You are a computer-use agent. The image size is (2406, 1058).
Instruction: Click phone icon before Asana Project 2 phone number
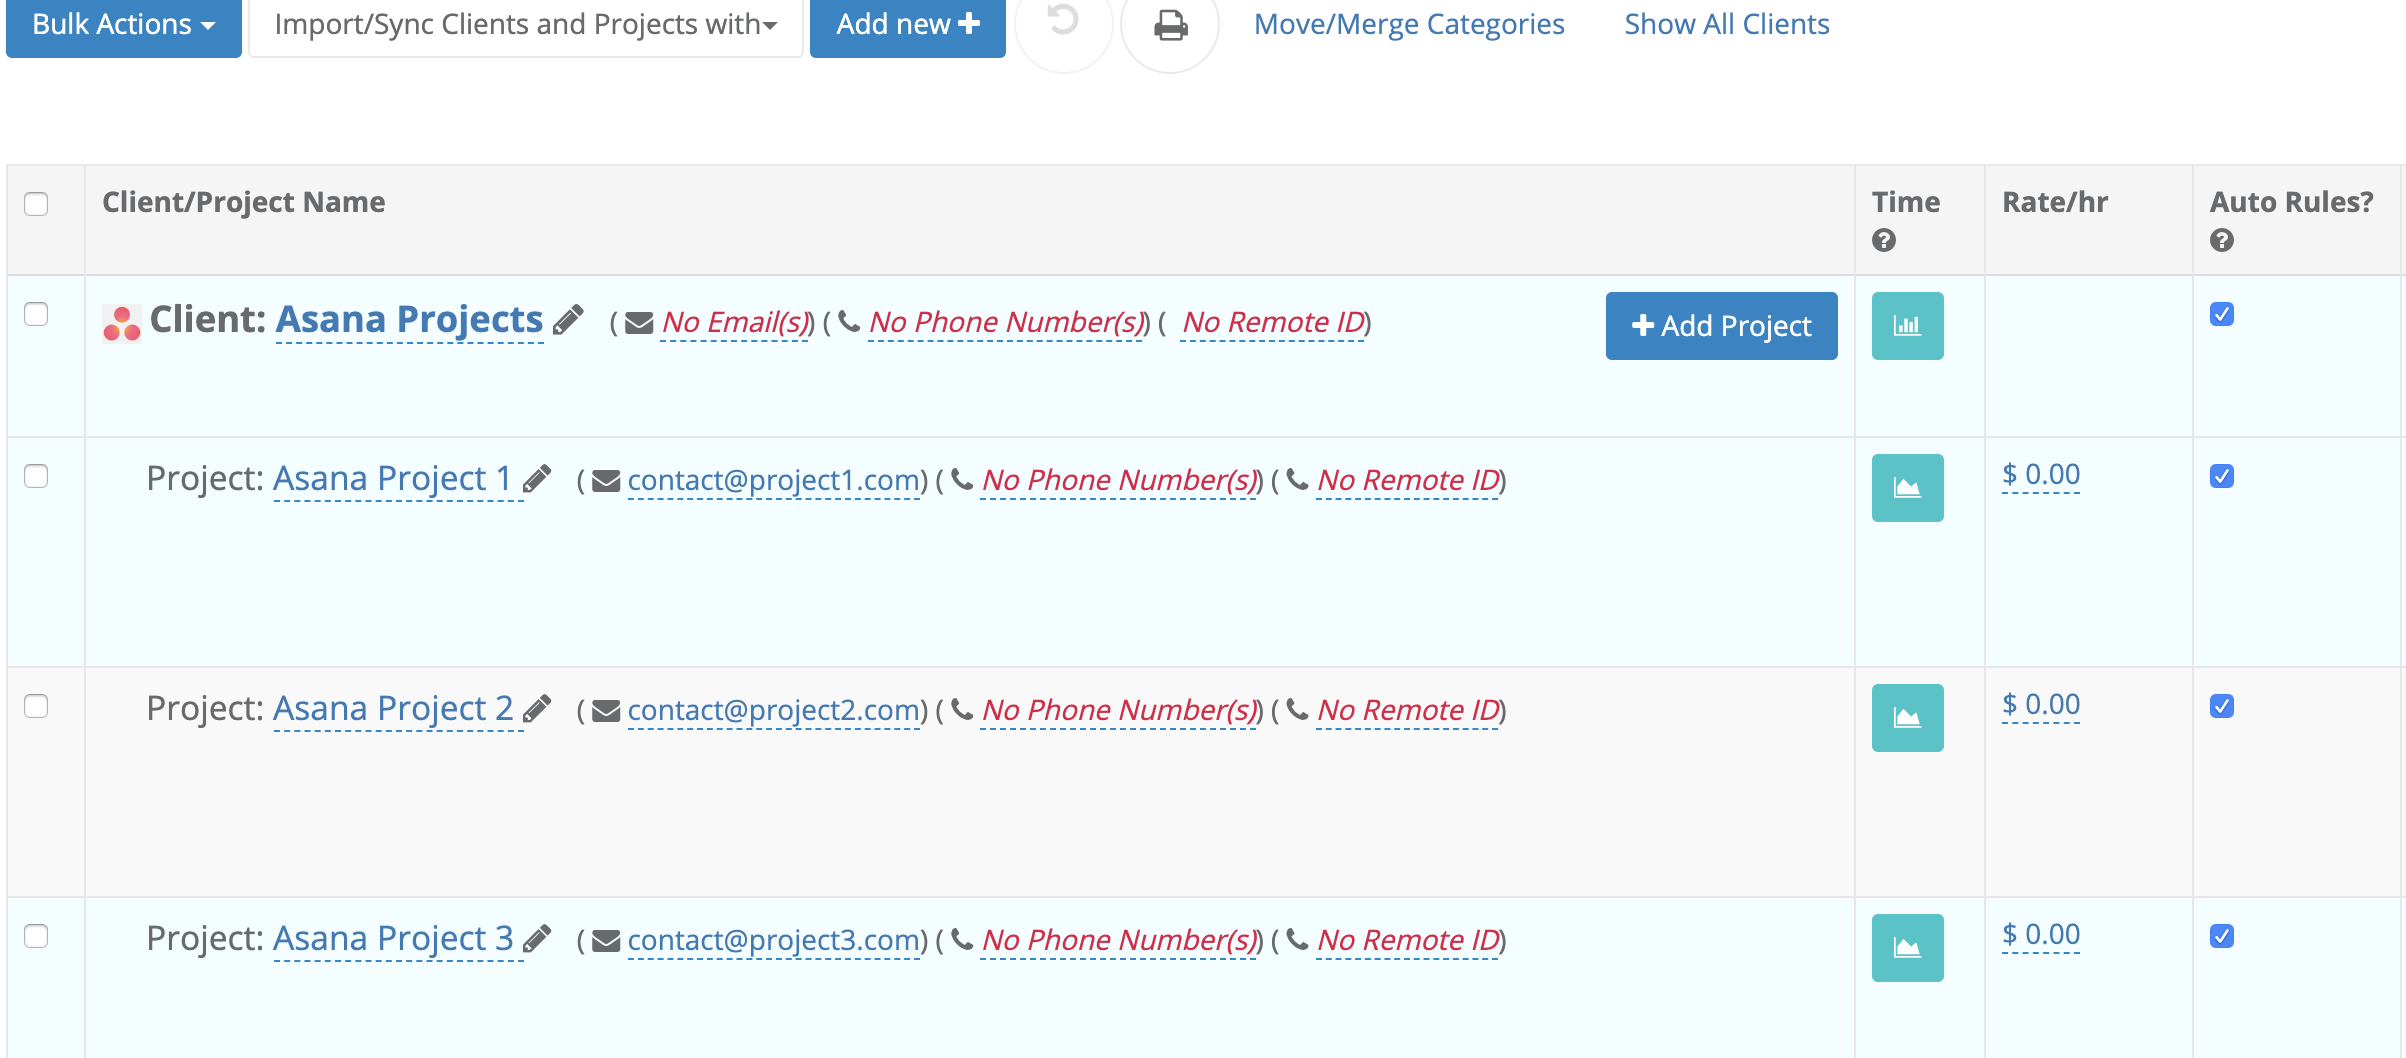962,710
